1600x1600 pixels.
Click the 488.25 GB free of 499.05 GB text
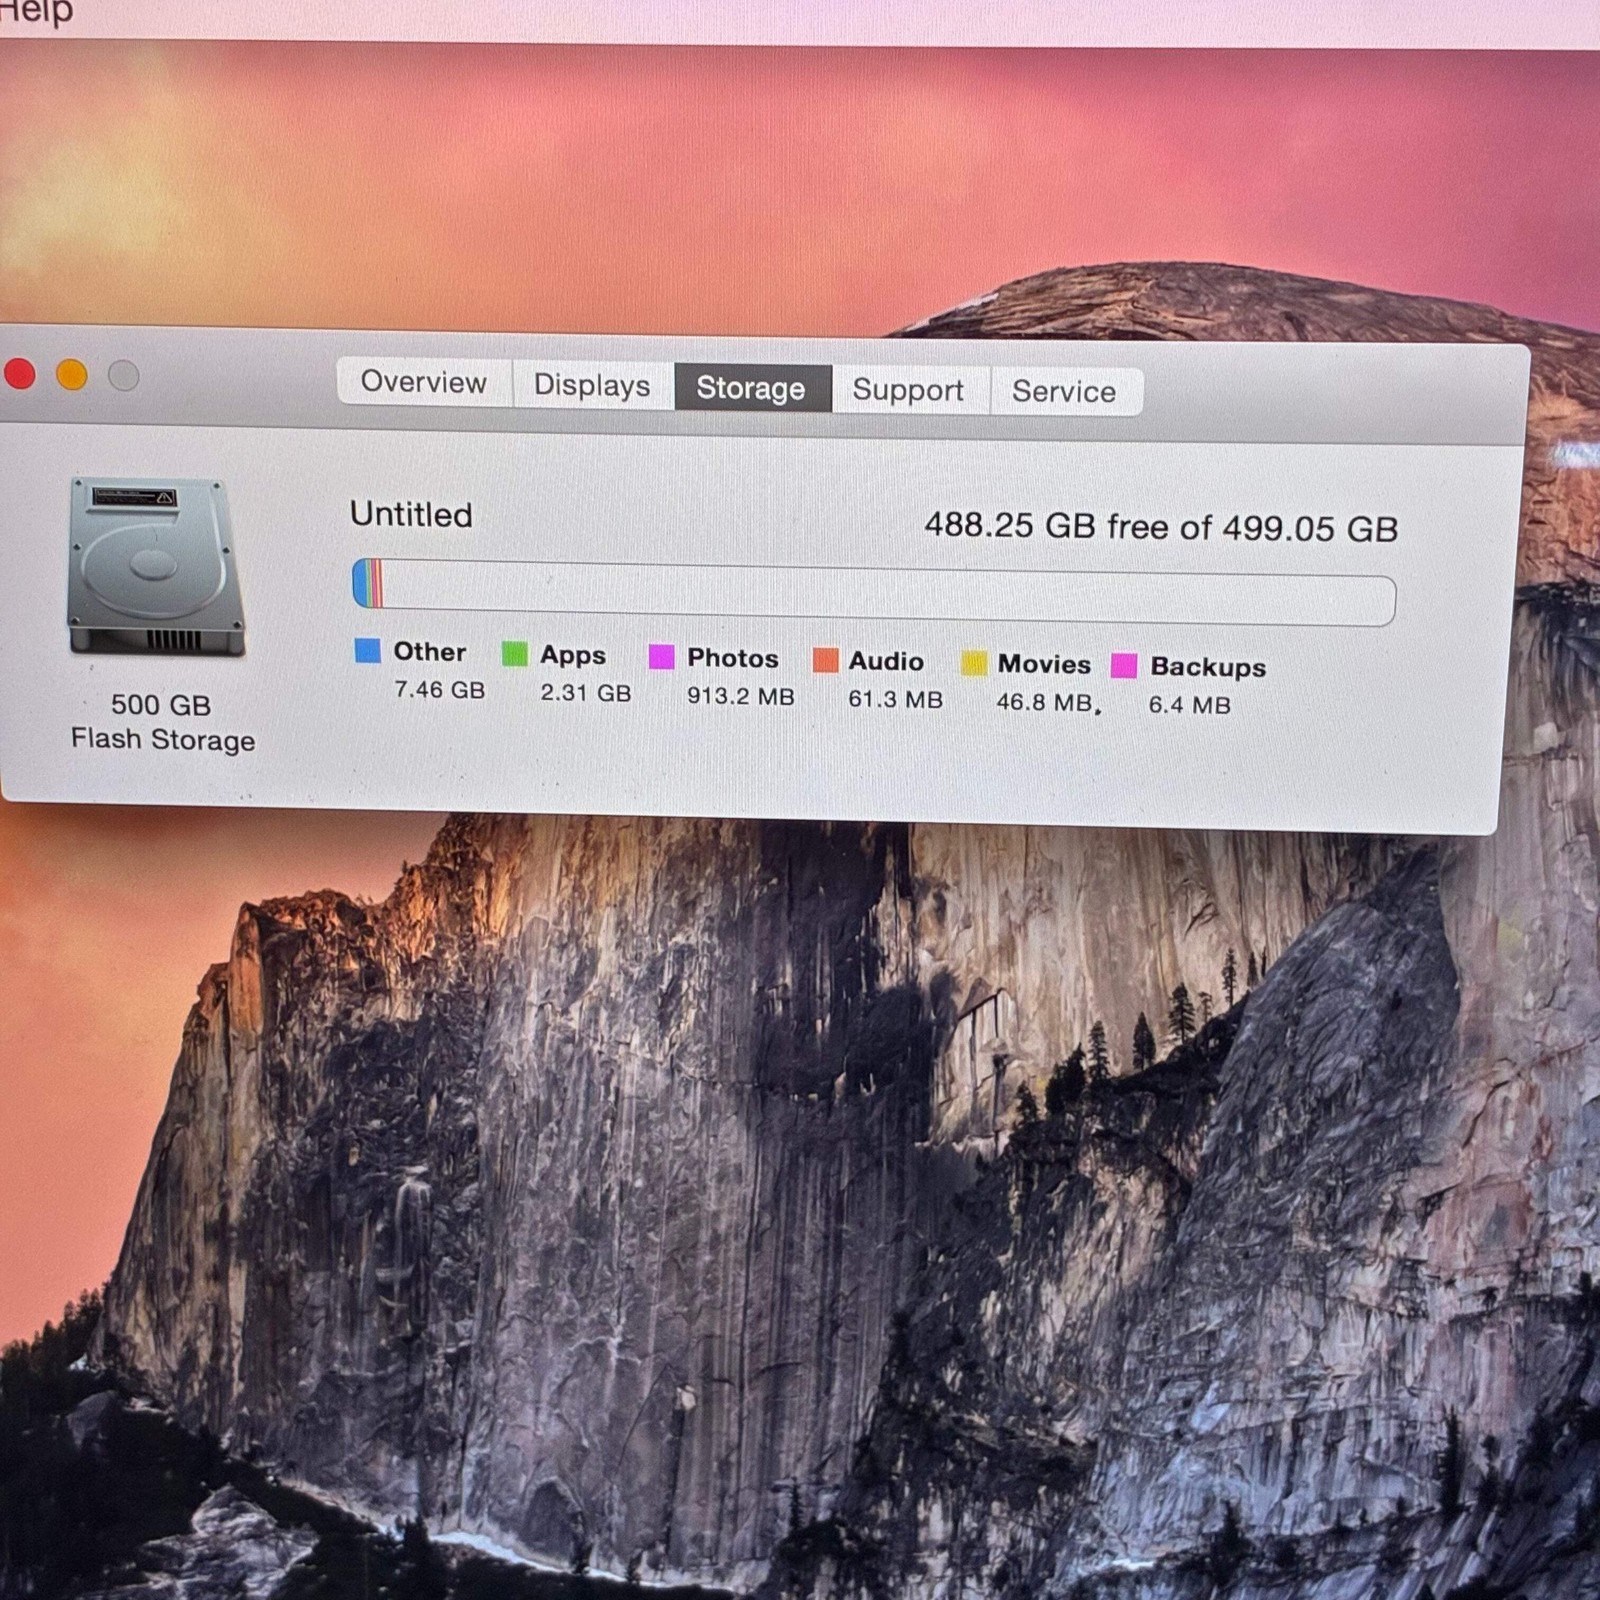tap(1161, 526)
